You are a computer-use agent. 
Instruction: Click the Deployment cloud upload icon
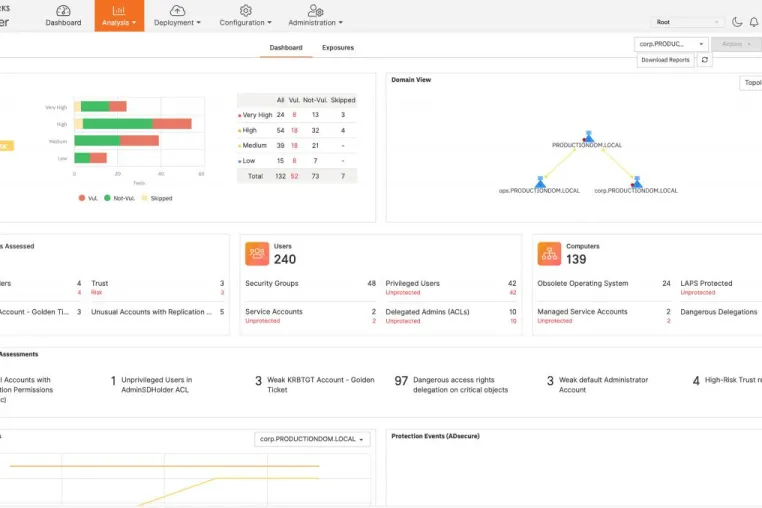tap(177, 10)
